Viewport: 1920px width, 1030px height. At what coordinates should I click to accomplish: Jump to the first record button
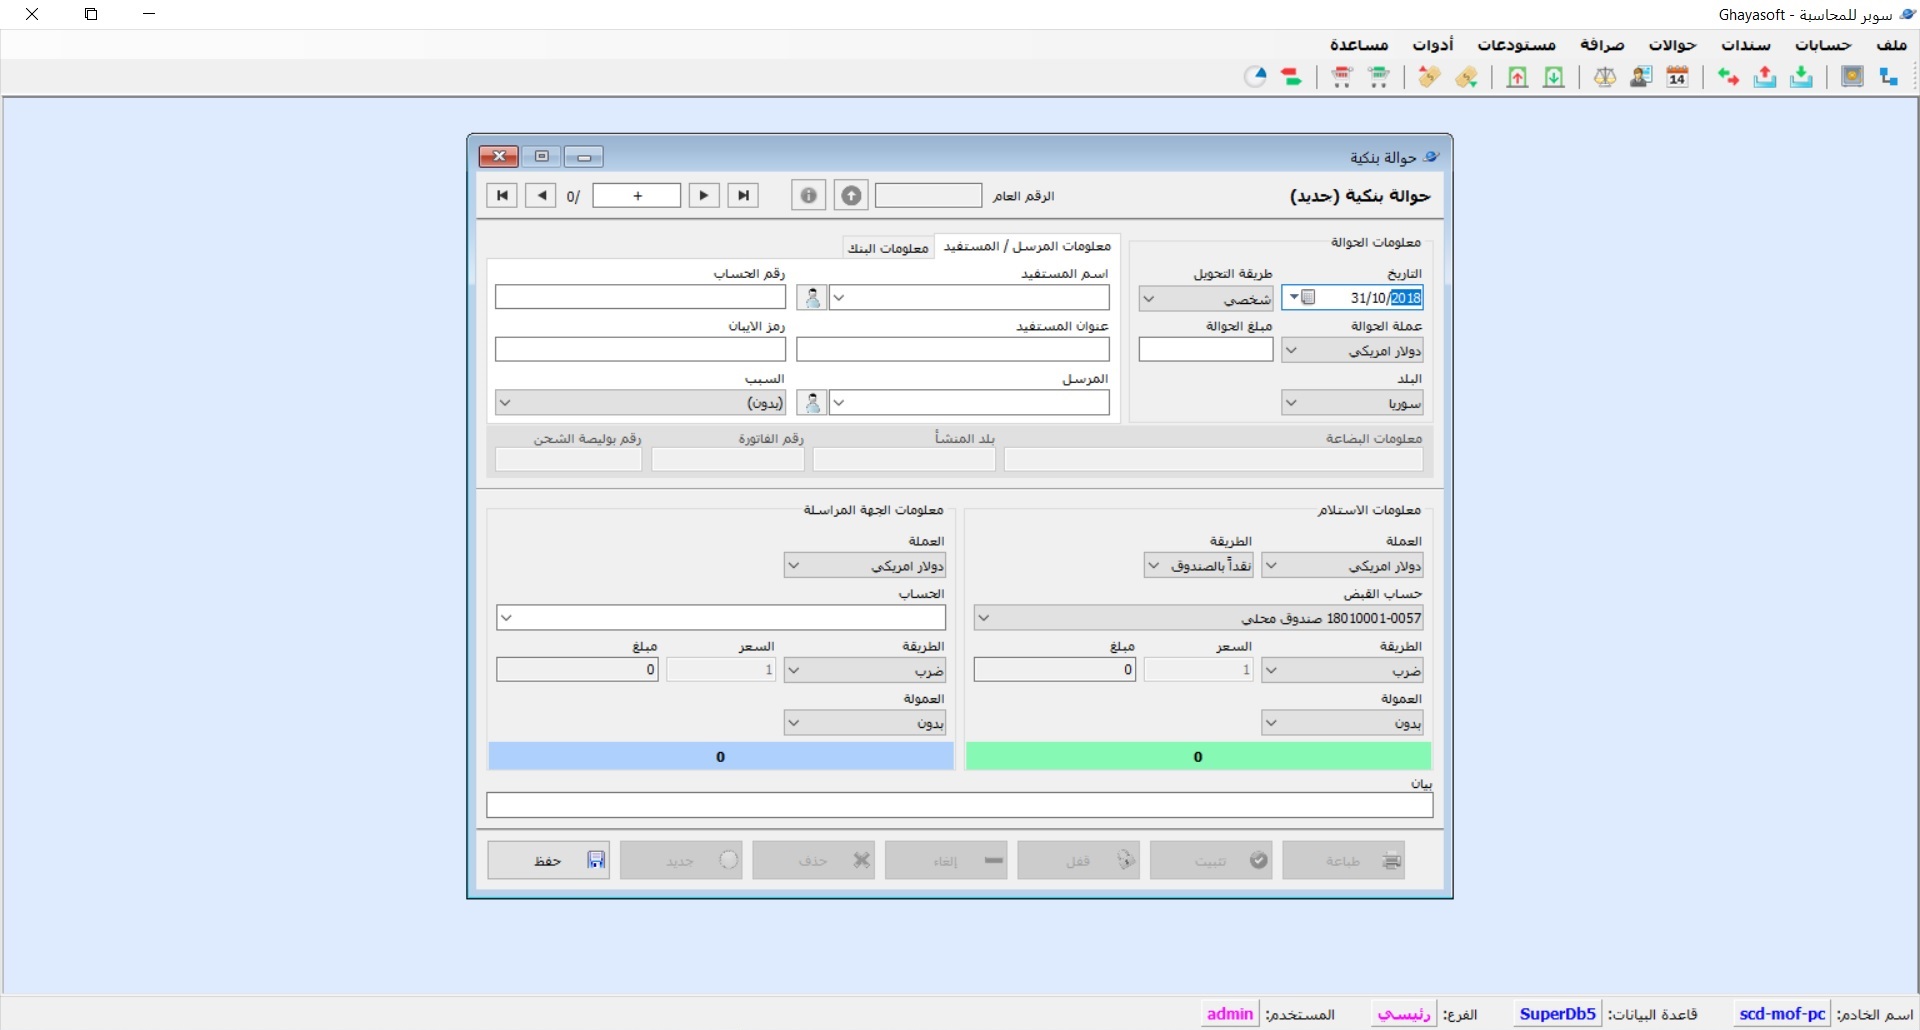502,196
